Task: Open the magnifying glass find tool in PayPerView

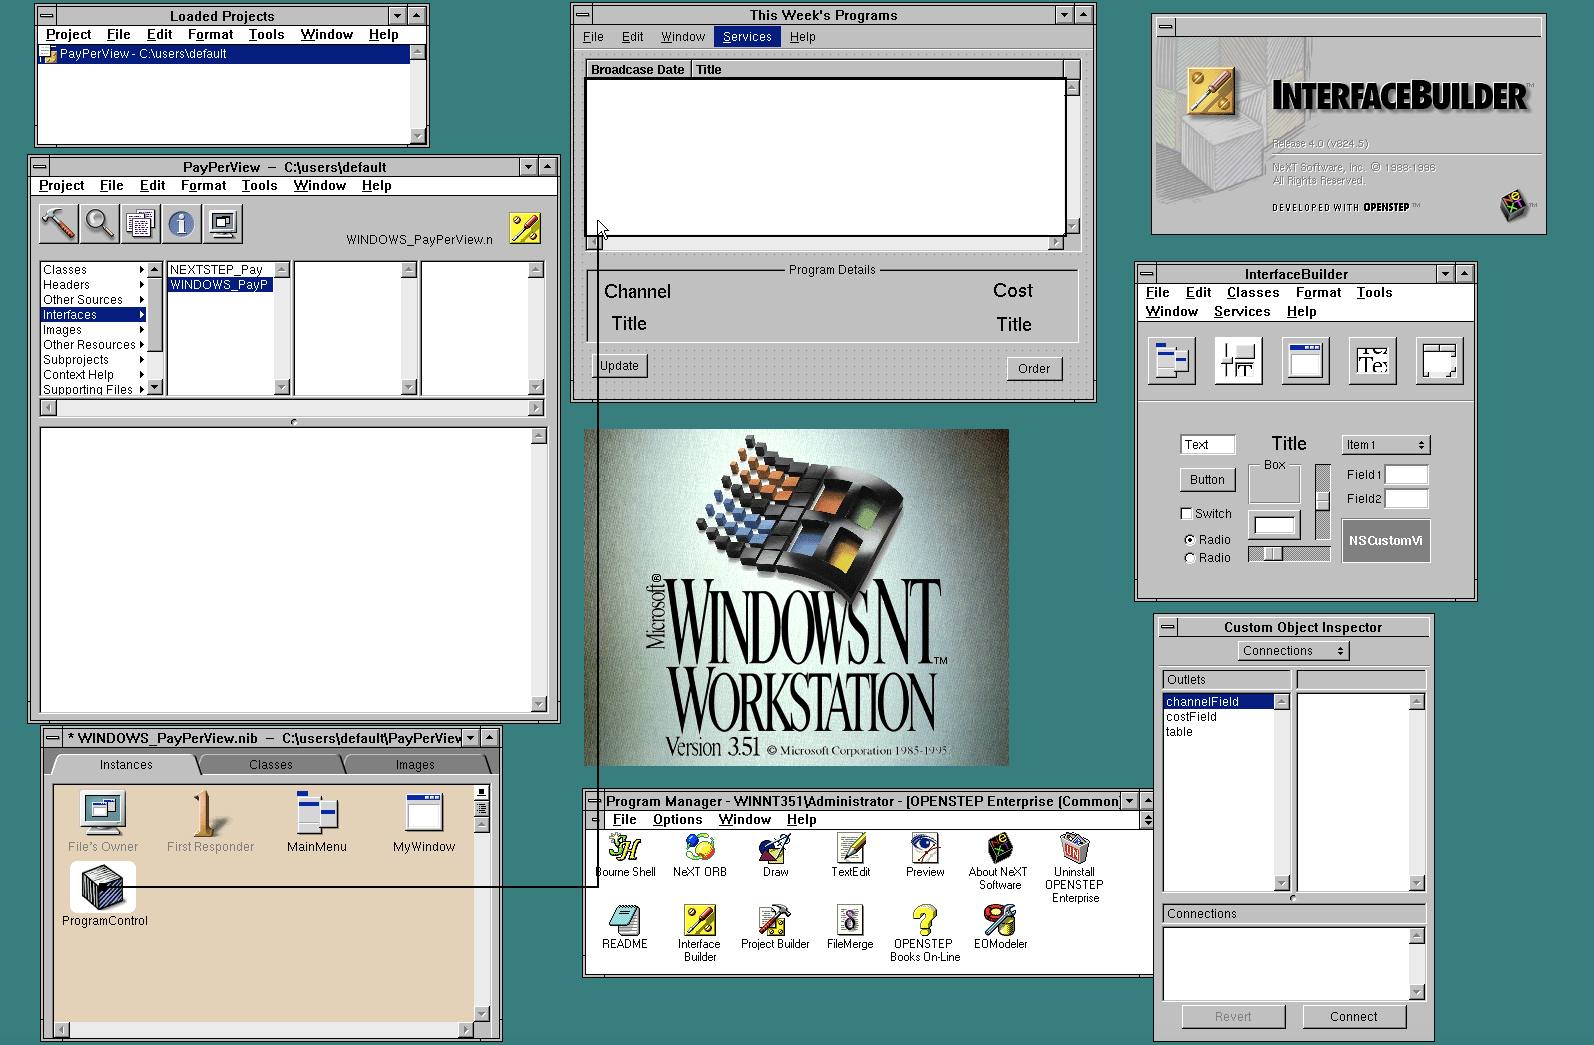Action: coord(100,224)
